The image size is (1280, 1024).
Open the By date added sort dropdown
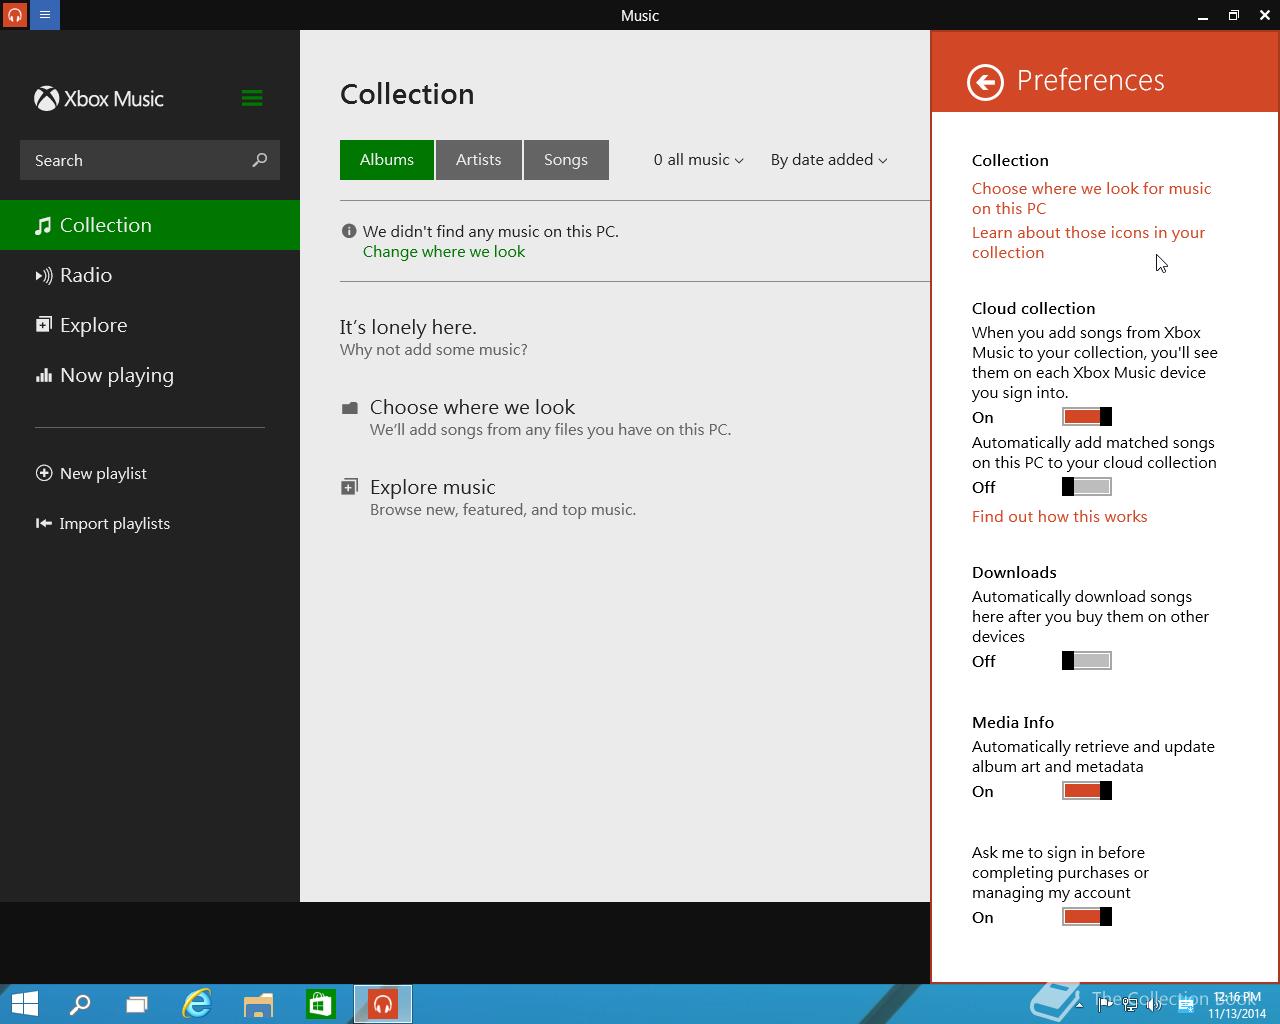click(x=828, y=160)
